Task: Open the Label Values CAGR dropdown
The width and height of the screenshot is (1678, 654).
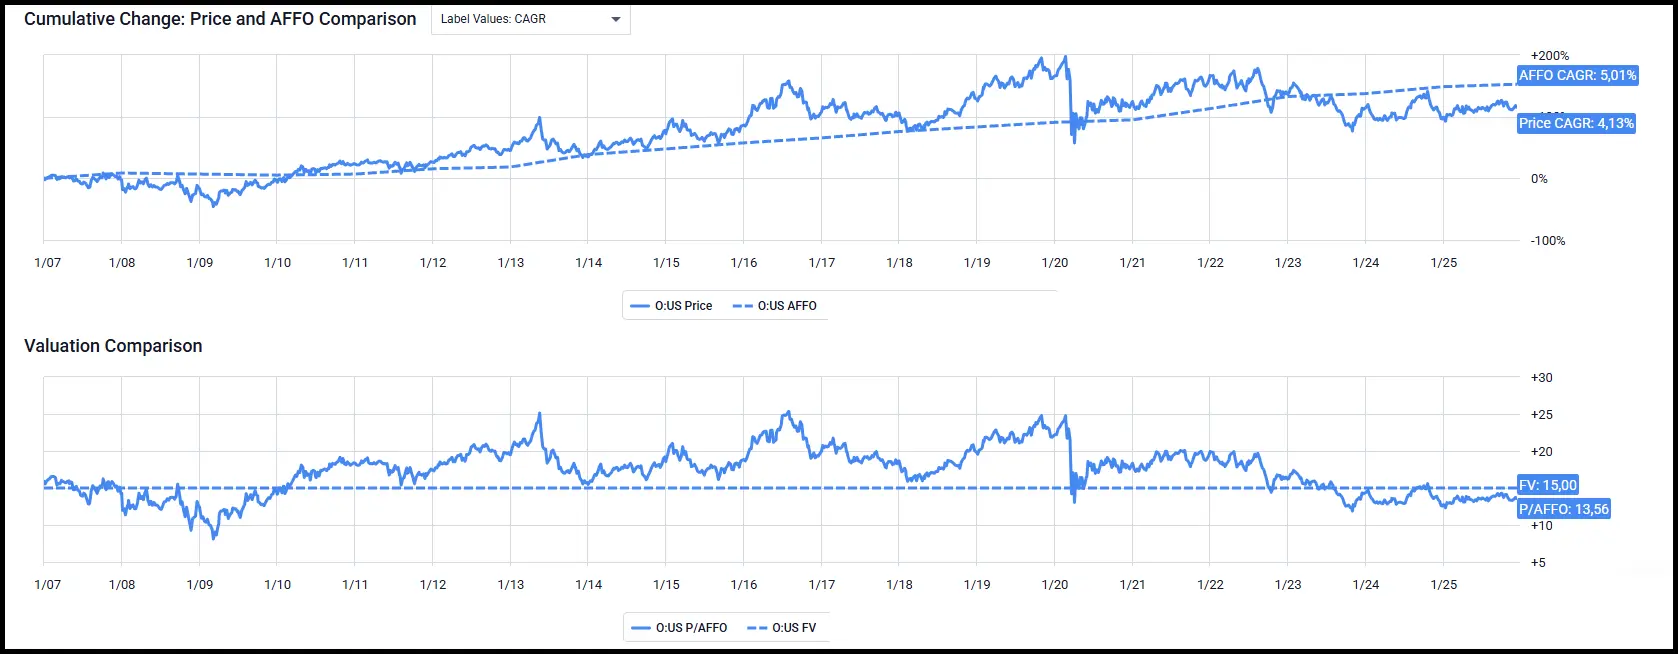Action: point(530,19)
